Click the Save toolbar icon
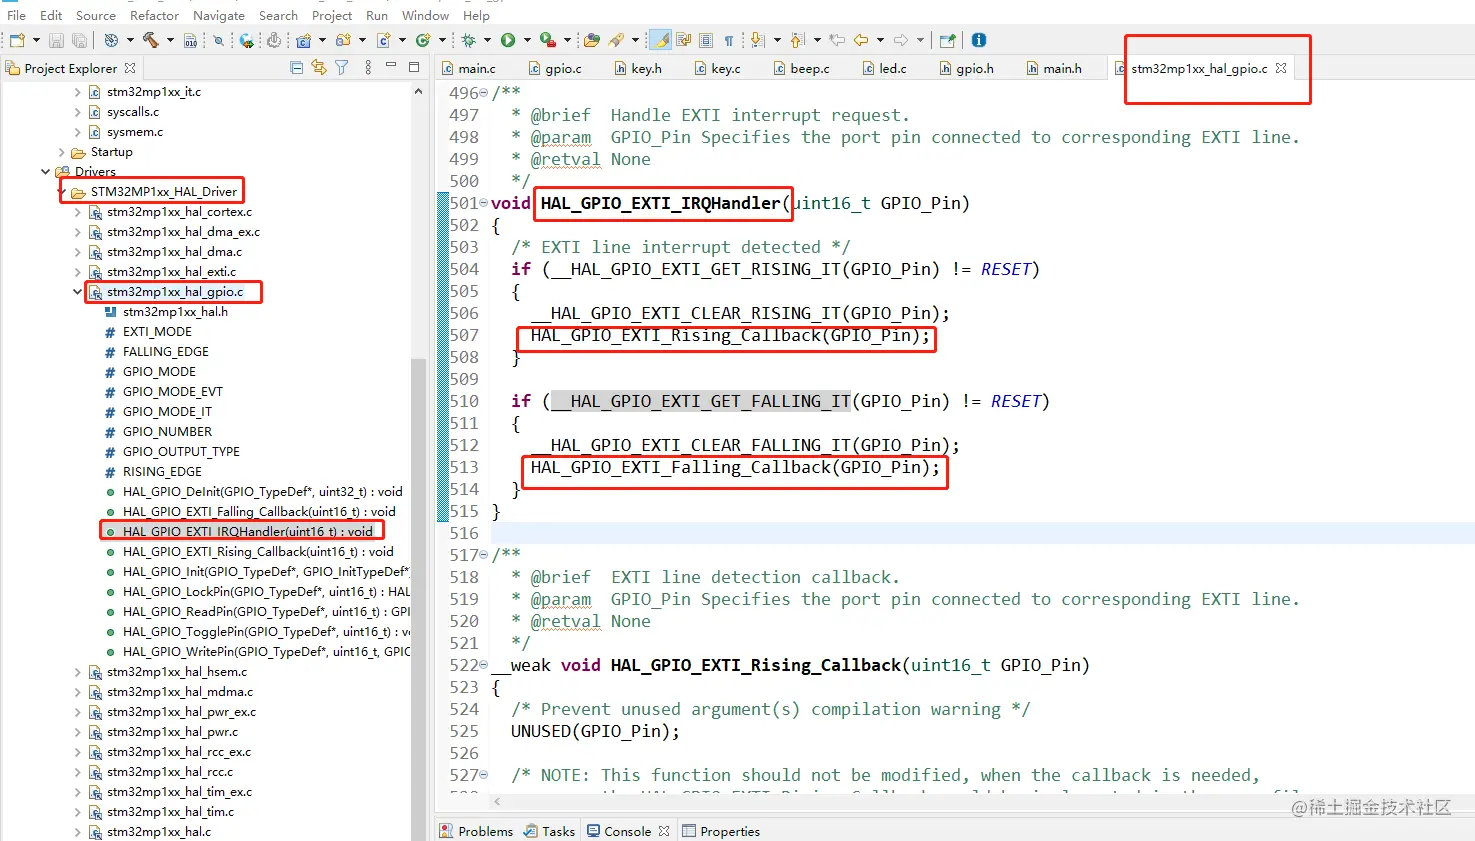Image resolution: width=1475 pixels, height=841 pixels. (x=56, y=40)
